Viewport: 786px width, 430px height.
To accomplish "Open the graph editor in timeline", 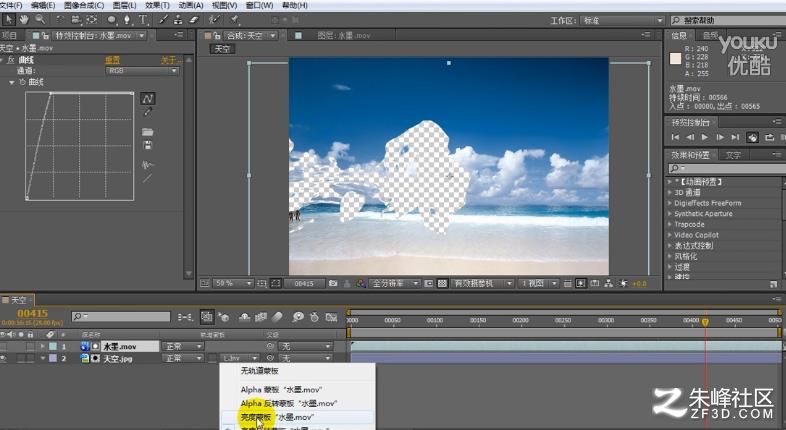I will [x=331, y=317].
